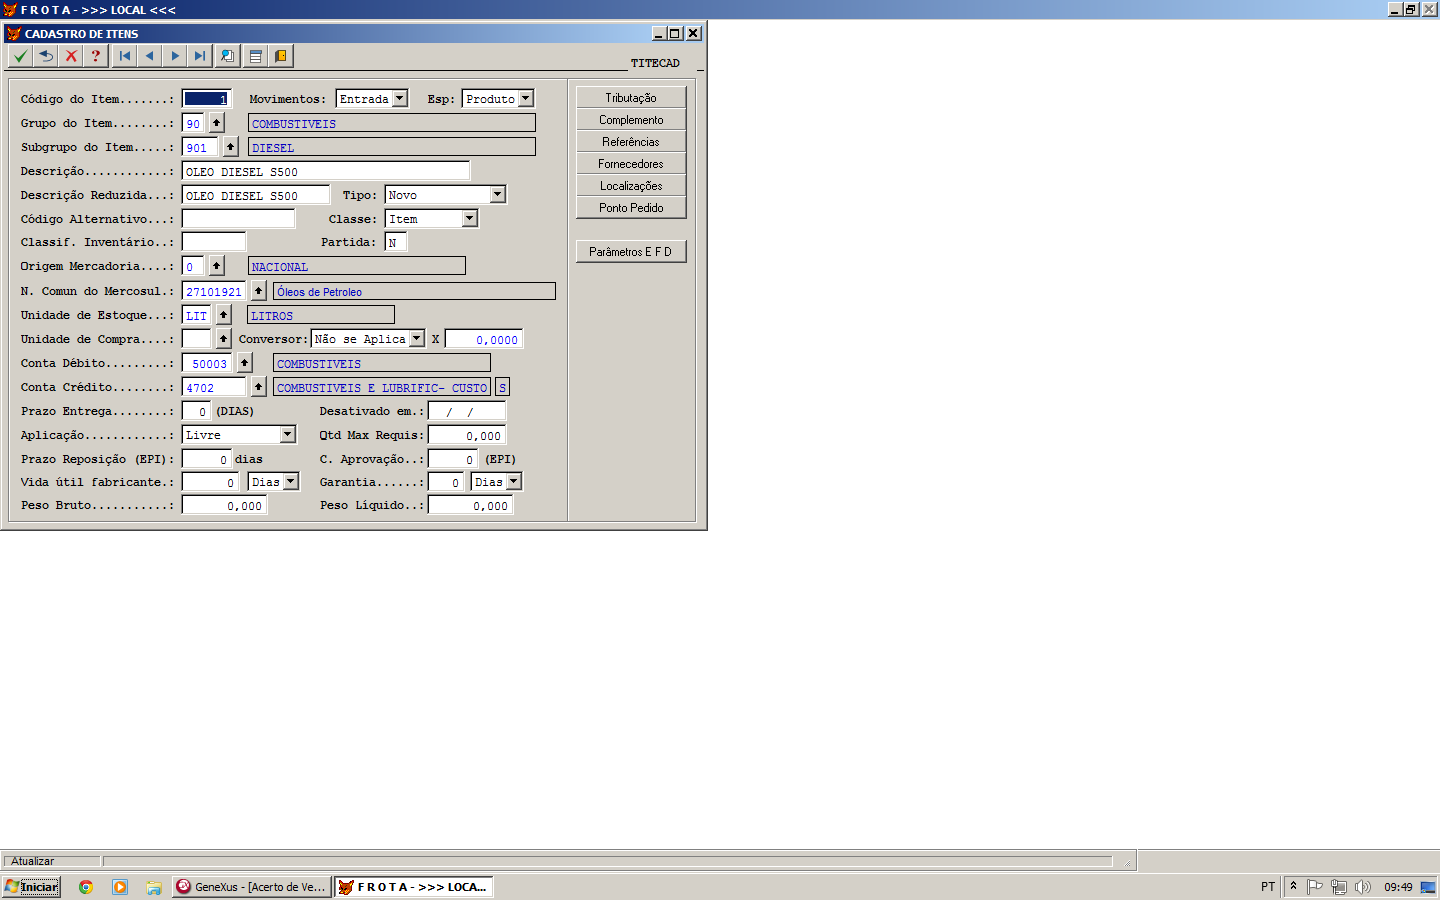Open the Referências panel
The width and height of the screenshot is (1440, 900).
point(631,142)
